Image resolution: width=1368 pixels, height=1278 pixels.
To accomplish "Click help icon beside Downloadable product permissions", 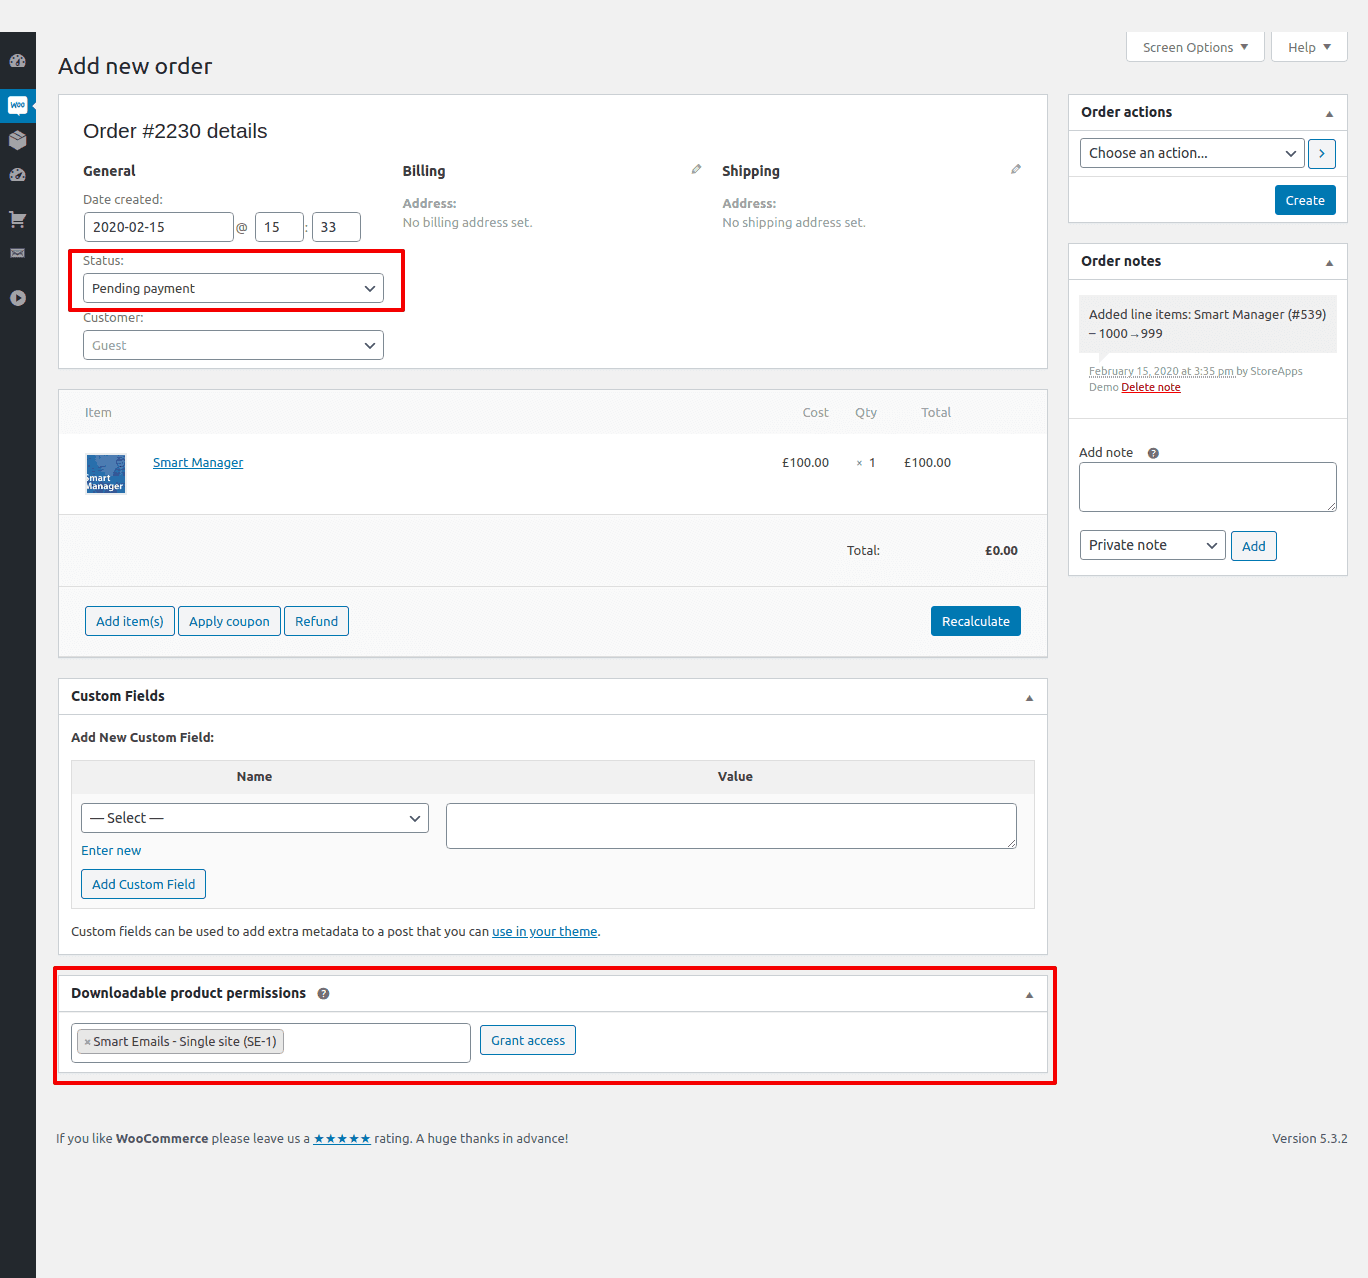I will [323, 994].
